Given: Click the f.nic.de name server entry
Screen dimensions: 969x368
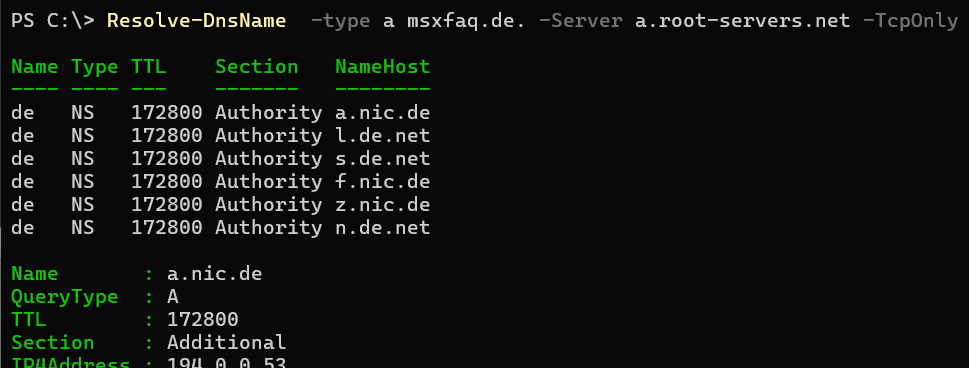Looking at the screenshot, I should [383, 181].
